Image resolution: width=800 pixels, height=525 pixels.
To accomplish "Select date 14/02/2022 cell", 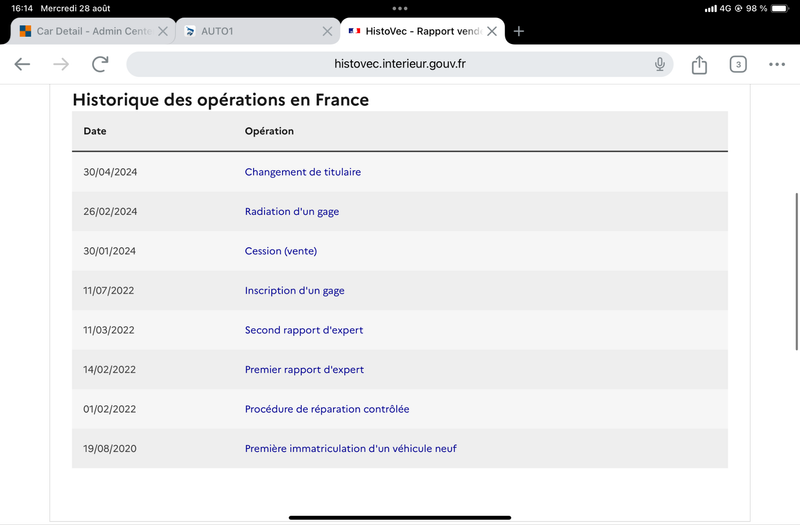I will pos(110,369).
